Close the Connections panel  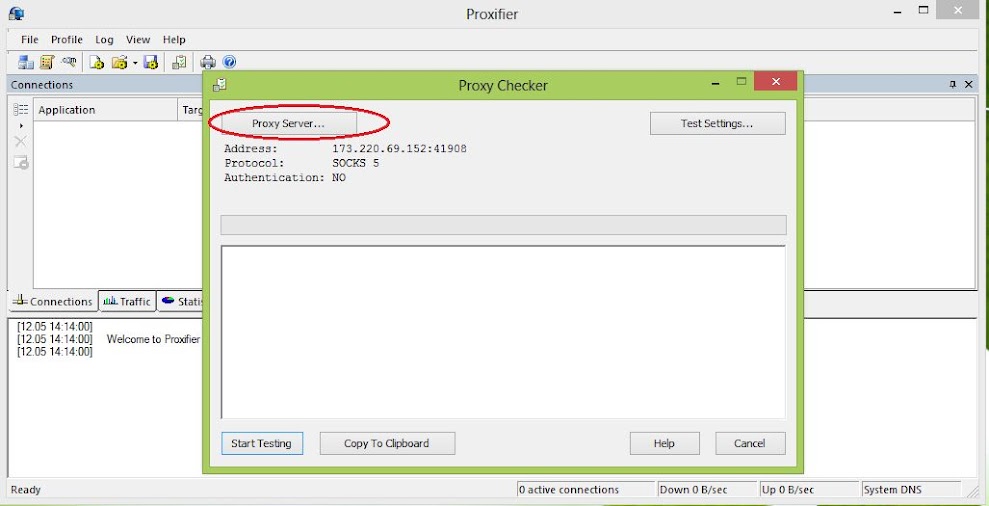[x=969, y=85]
